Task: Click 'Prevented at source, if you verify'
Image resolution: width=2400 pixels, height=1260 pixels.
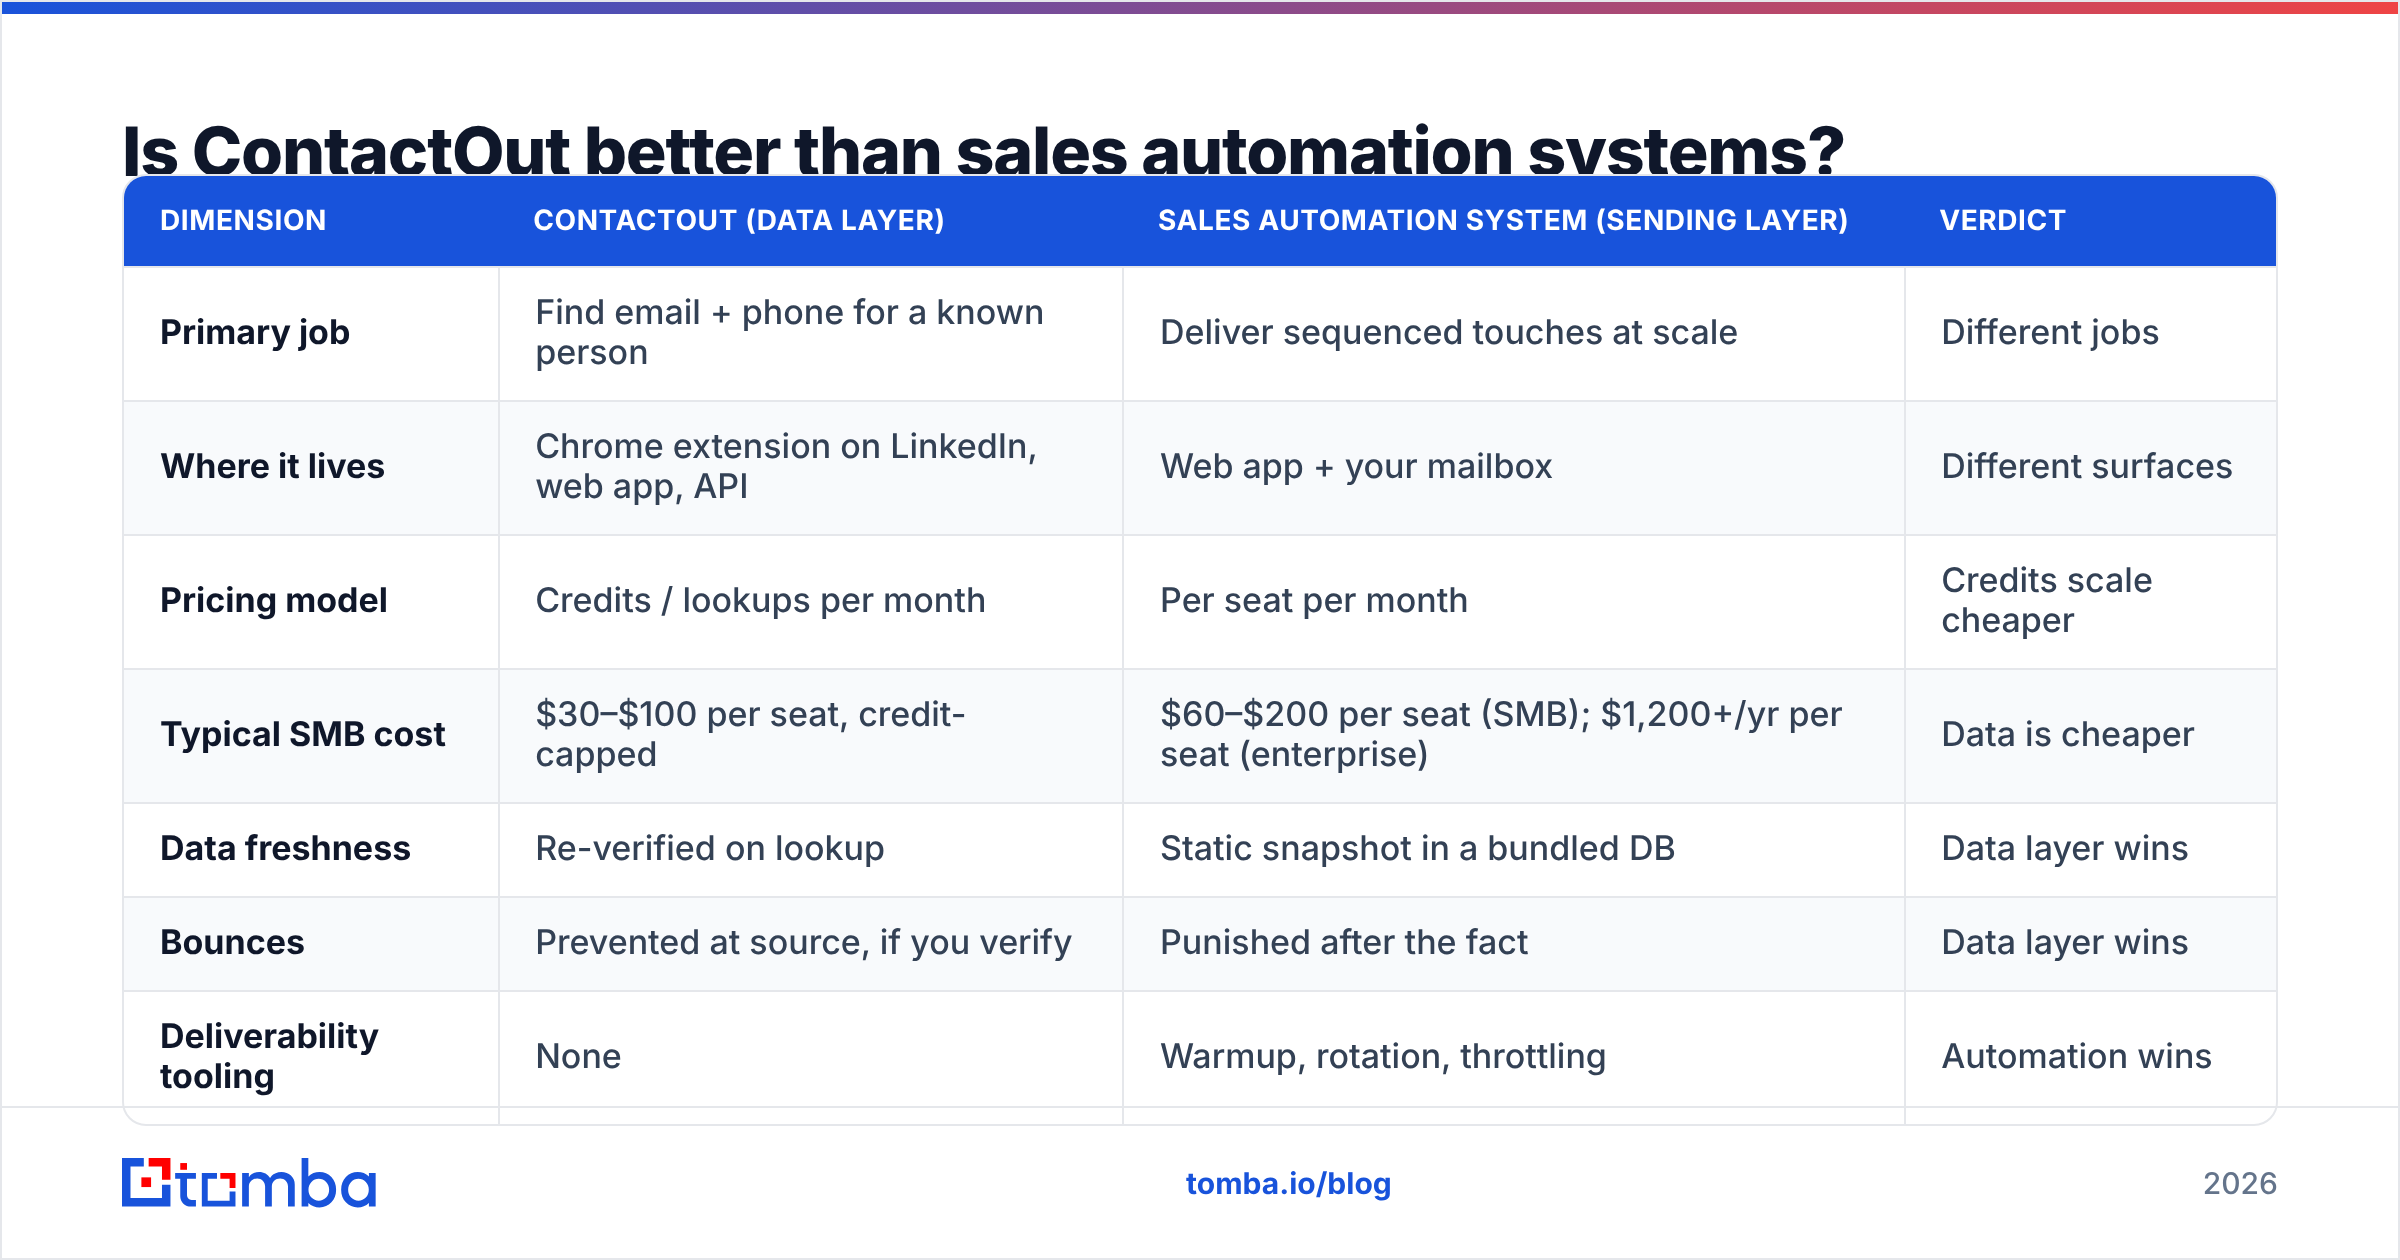Action: point(803,943)
